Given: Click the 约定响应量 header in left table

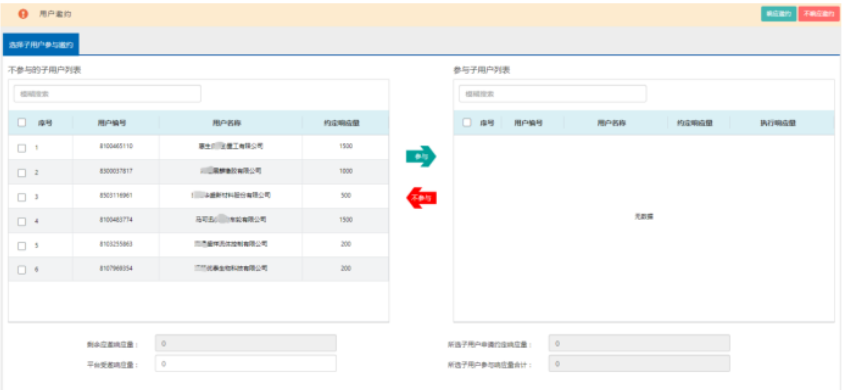Looking at the screenshot, I should click(341, 123).
